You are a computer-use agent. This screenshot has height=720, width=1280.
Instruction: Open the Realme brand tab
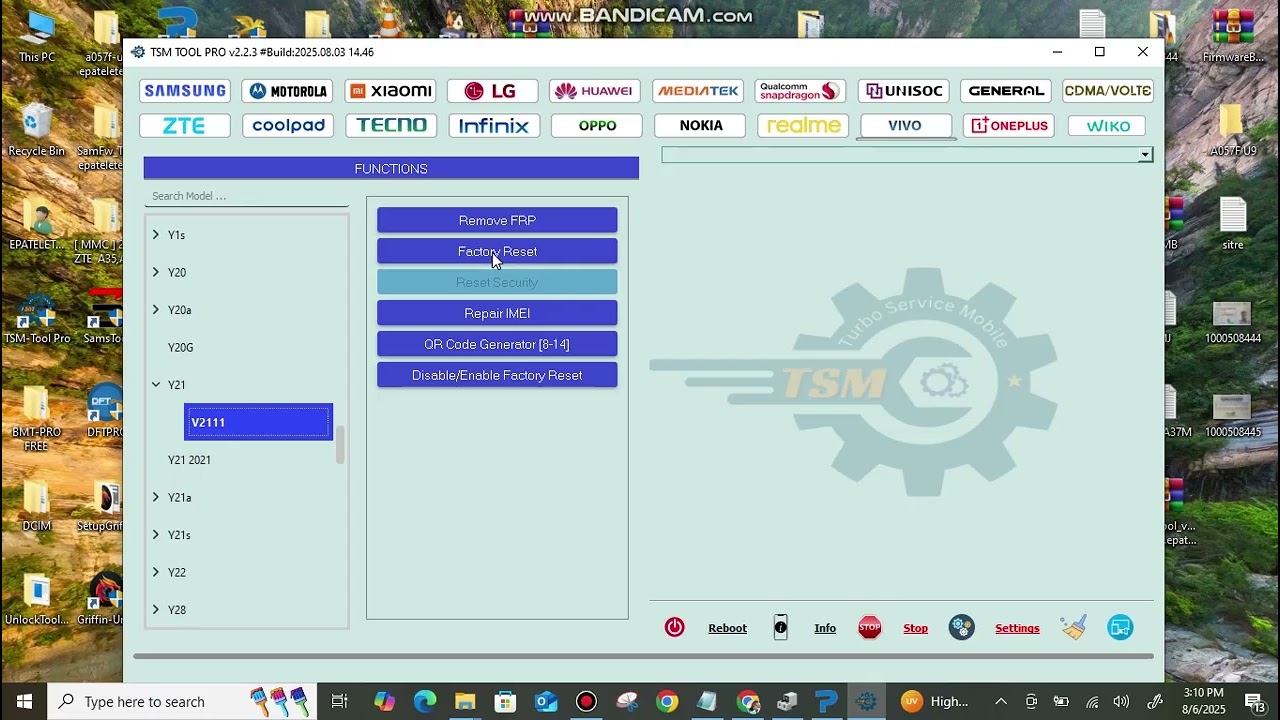tap(803, 126)
